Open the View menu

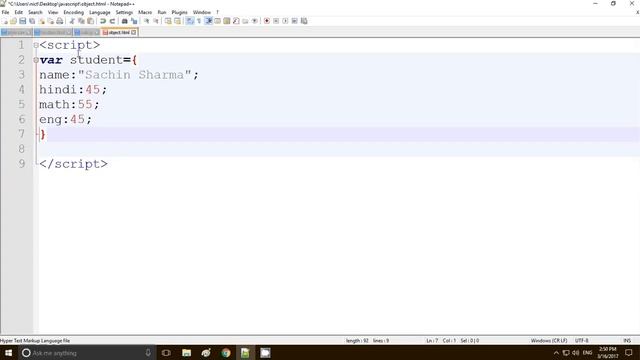(x=53, y=12)
